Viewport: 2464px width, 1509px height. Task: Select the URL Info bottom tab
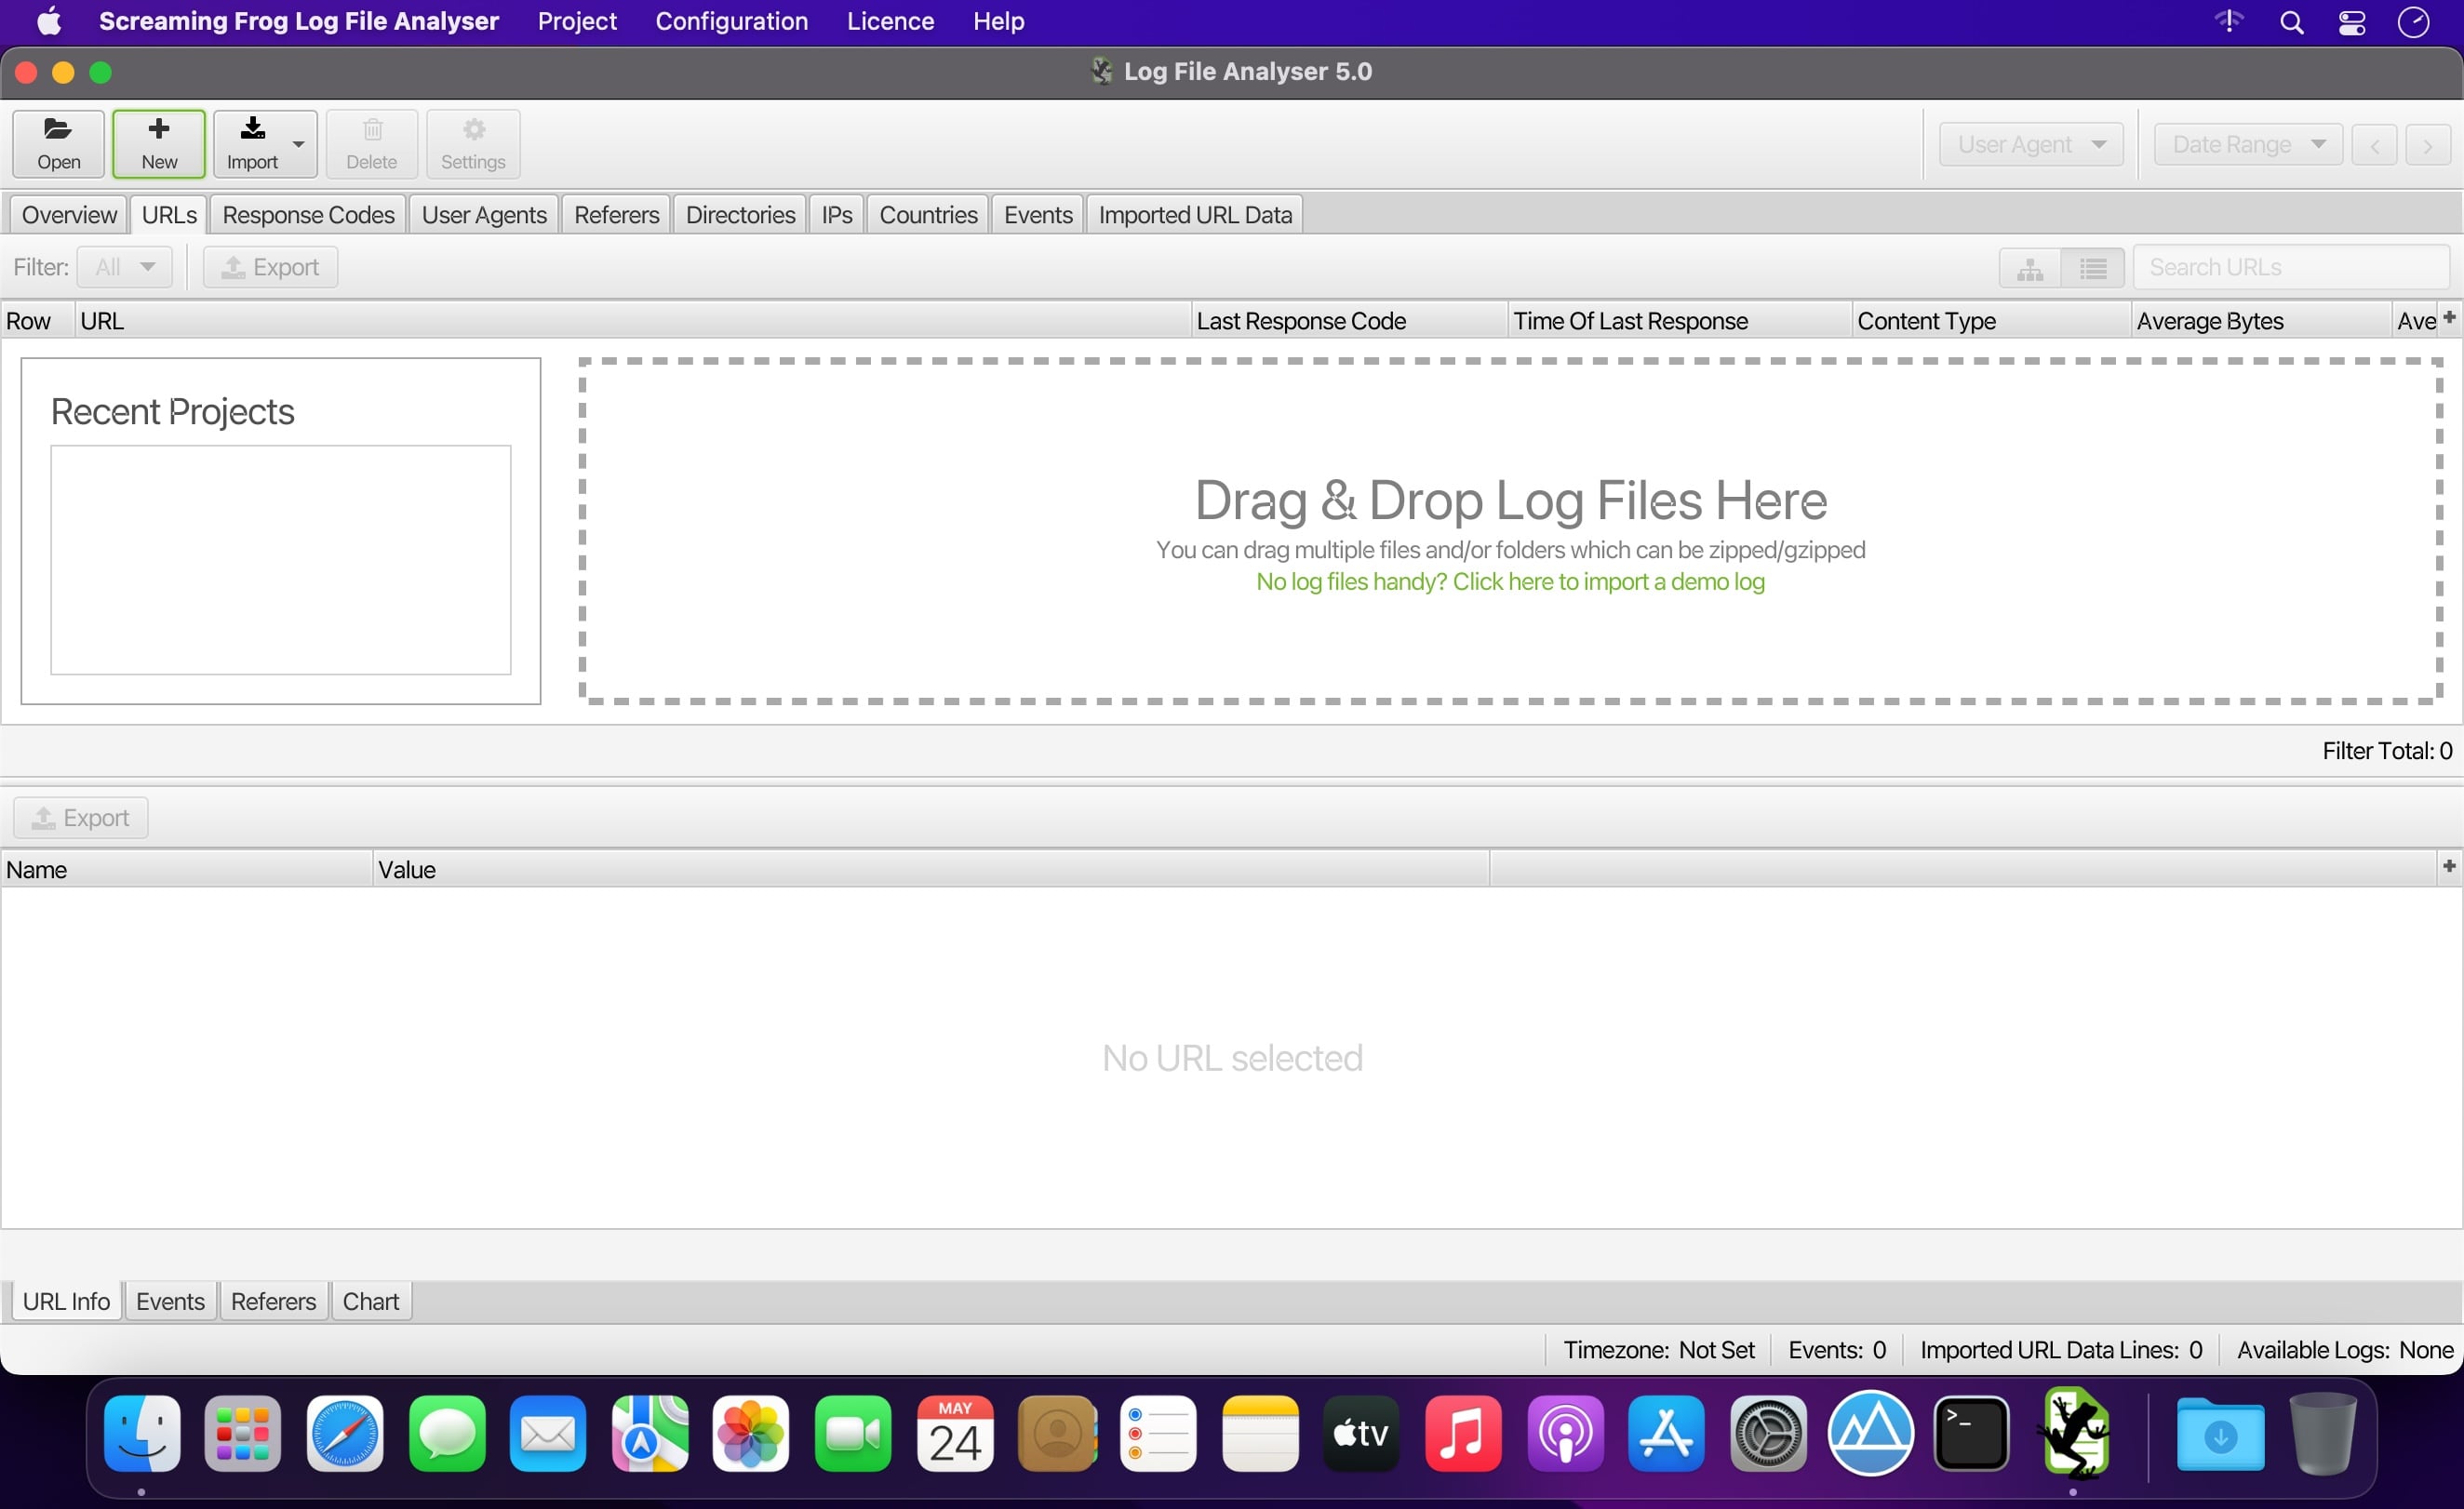[x=66, y=1301]
